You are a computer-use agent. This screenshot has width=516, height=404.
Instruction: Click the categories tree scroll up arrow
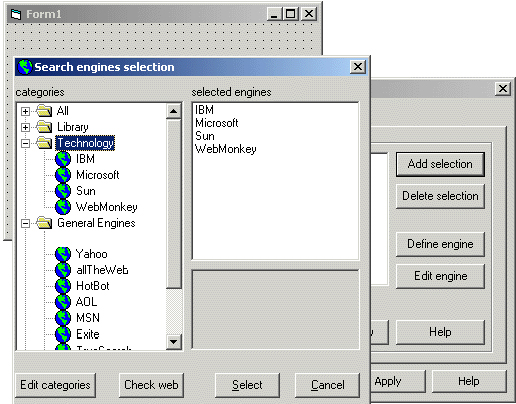point(174,111)
